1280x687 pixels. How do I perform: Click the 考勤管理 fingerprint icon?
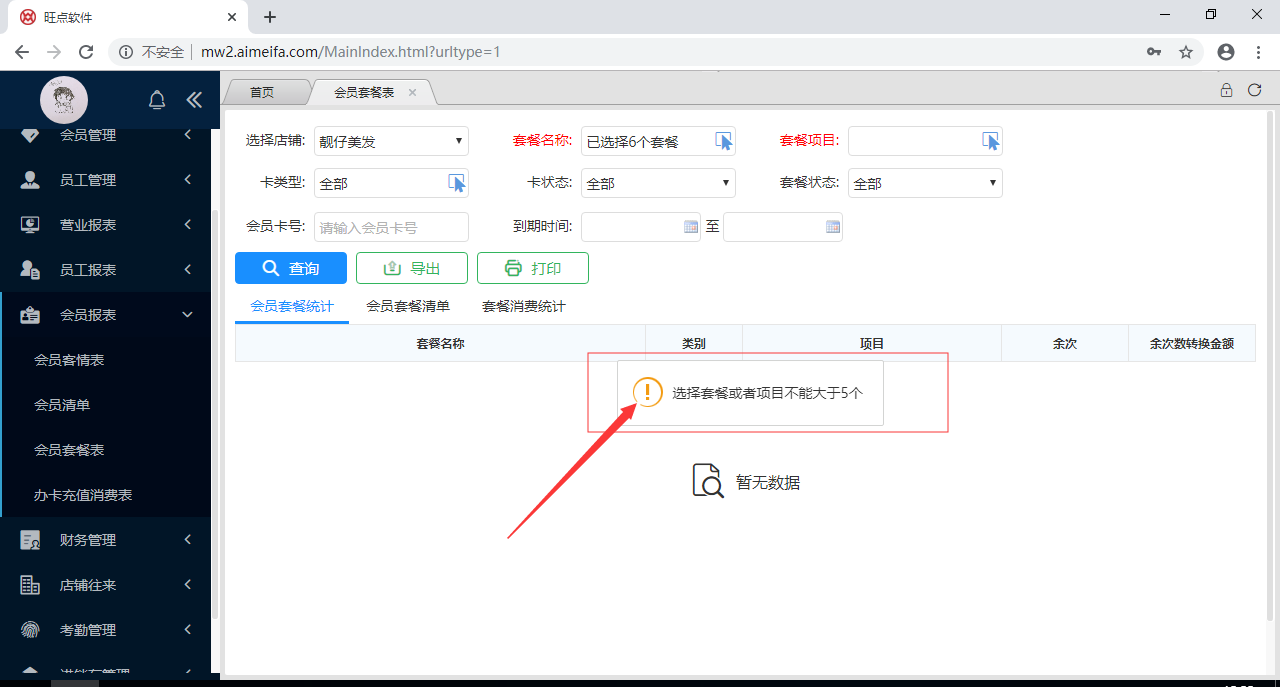point(30,630)
